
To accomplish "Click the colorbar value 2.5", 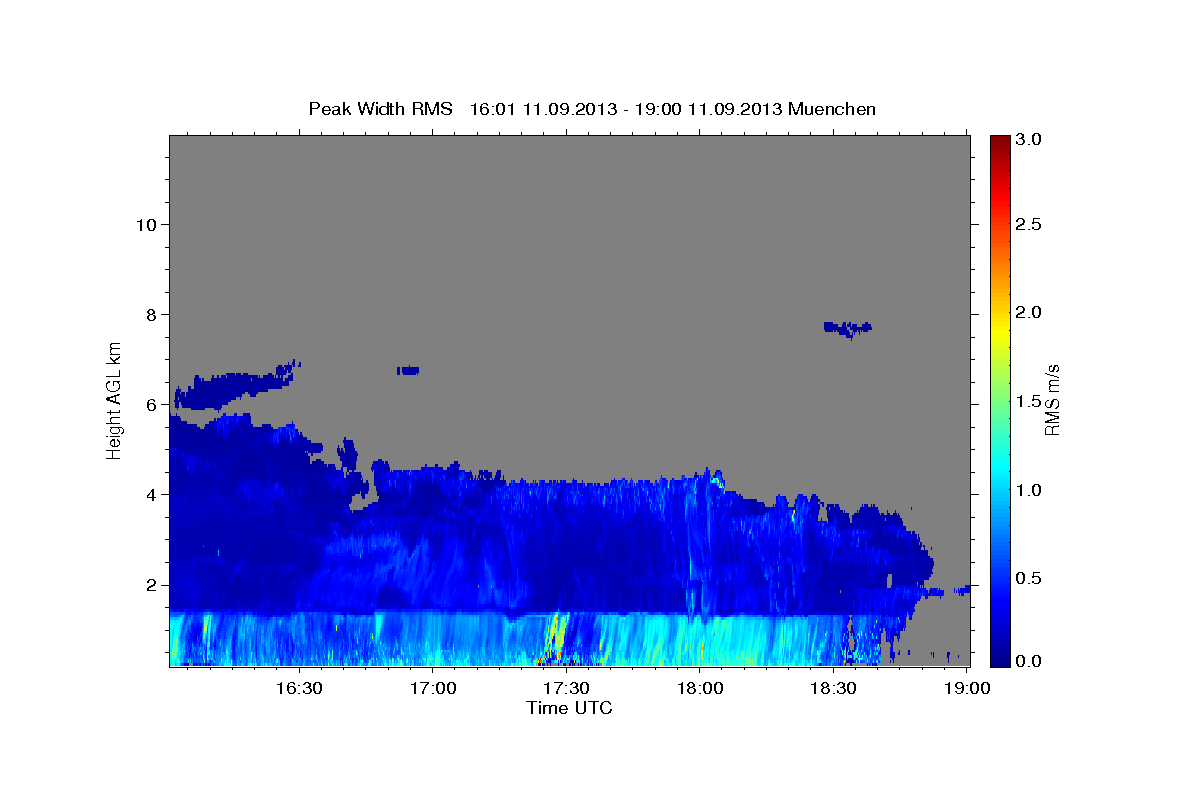I will coord(1029,224).
